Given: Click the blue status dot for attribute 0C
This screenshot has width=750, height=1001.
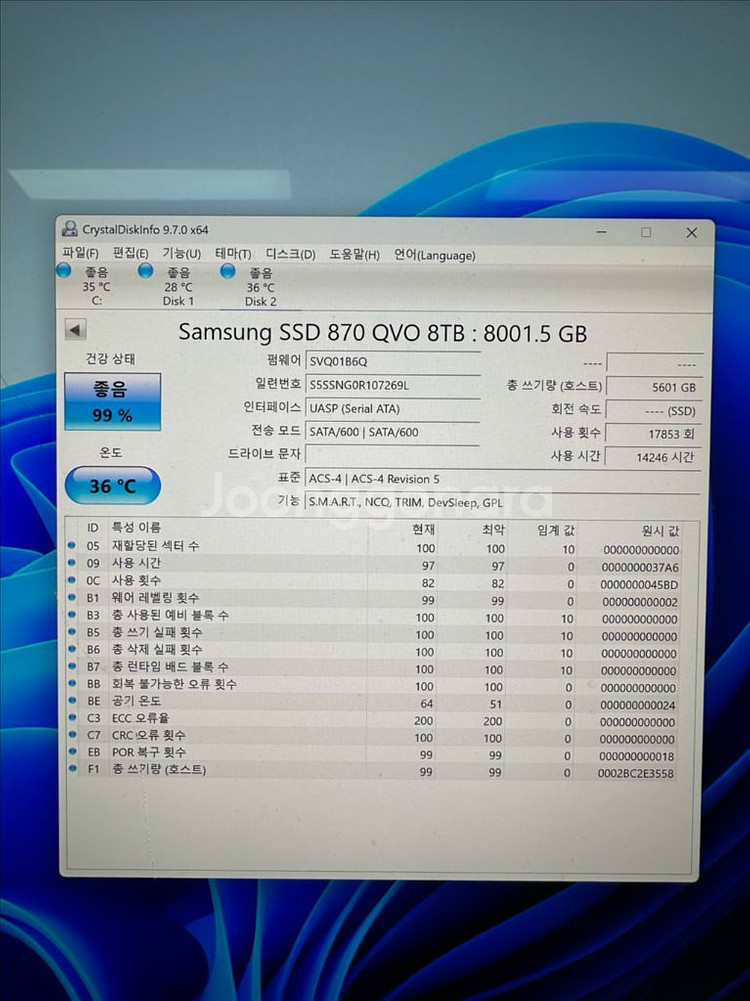Looking at the screenshot, I should click(71, 580).
